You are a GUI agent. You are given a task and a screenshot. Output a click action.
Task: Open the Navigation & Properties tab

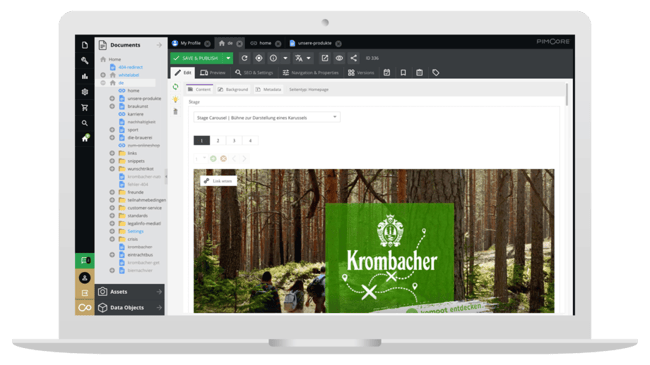[310, 73]
